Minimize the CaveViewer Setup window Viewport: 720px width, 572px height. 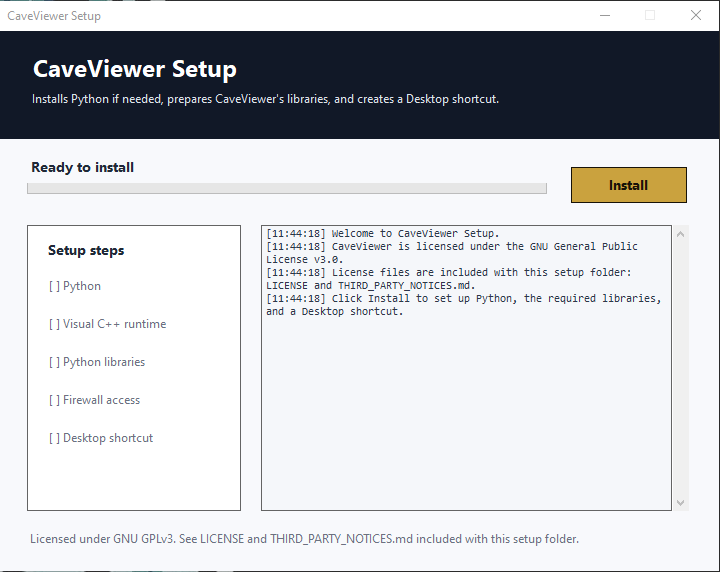click(605, 16)
